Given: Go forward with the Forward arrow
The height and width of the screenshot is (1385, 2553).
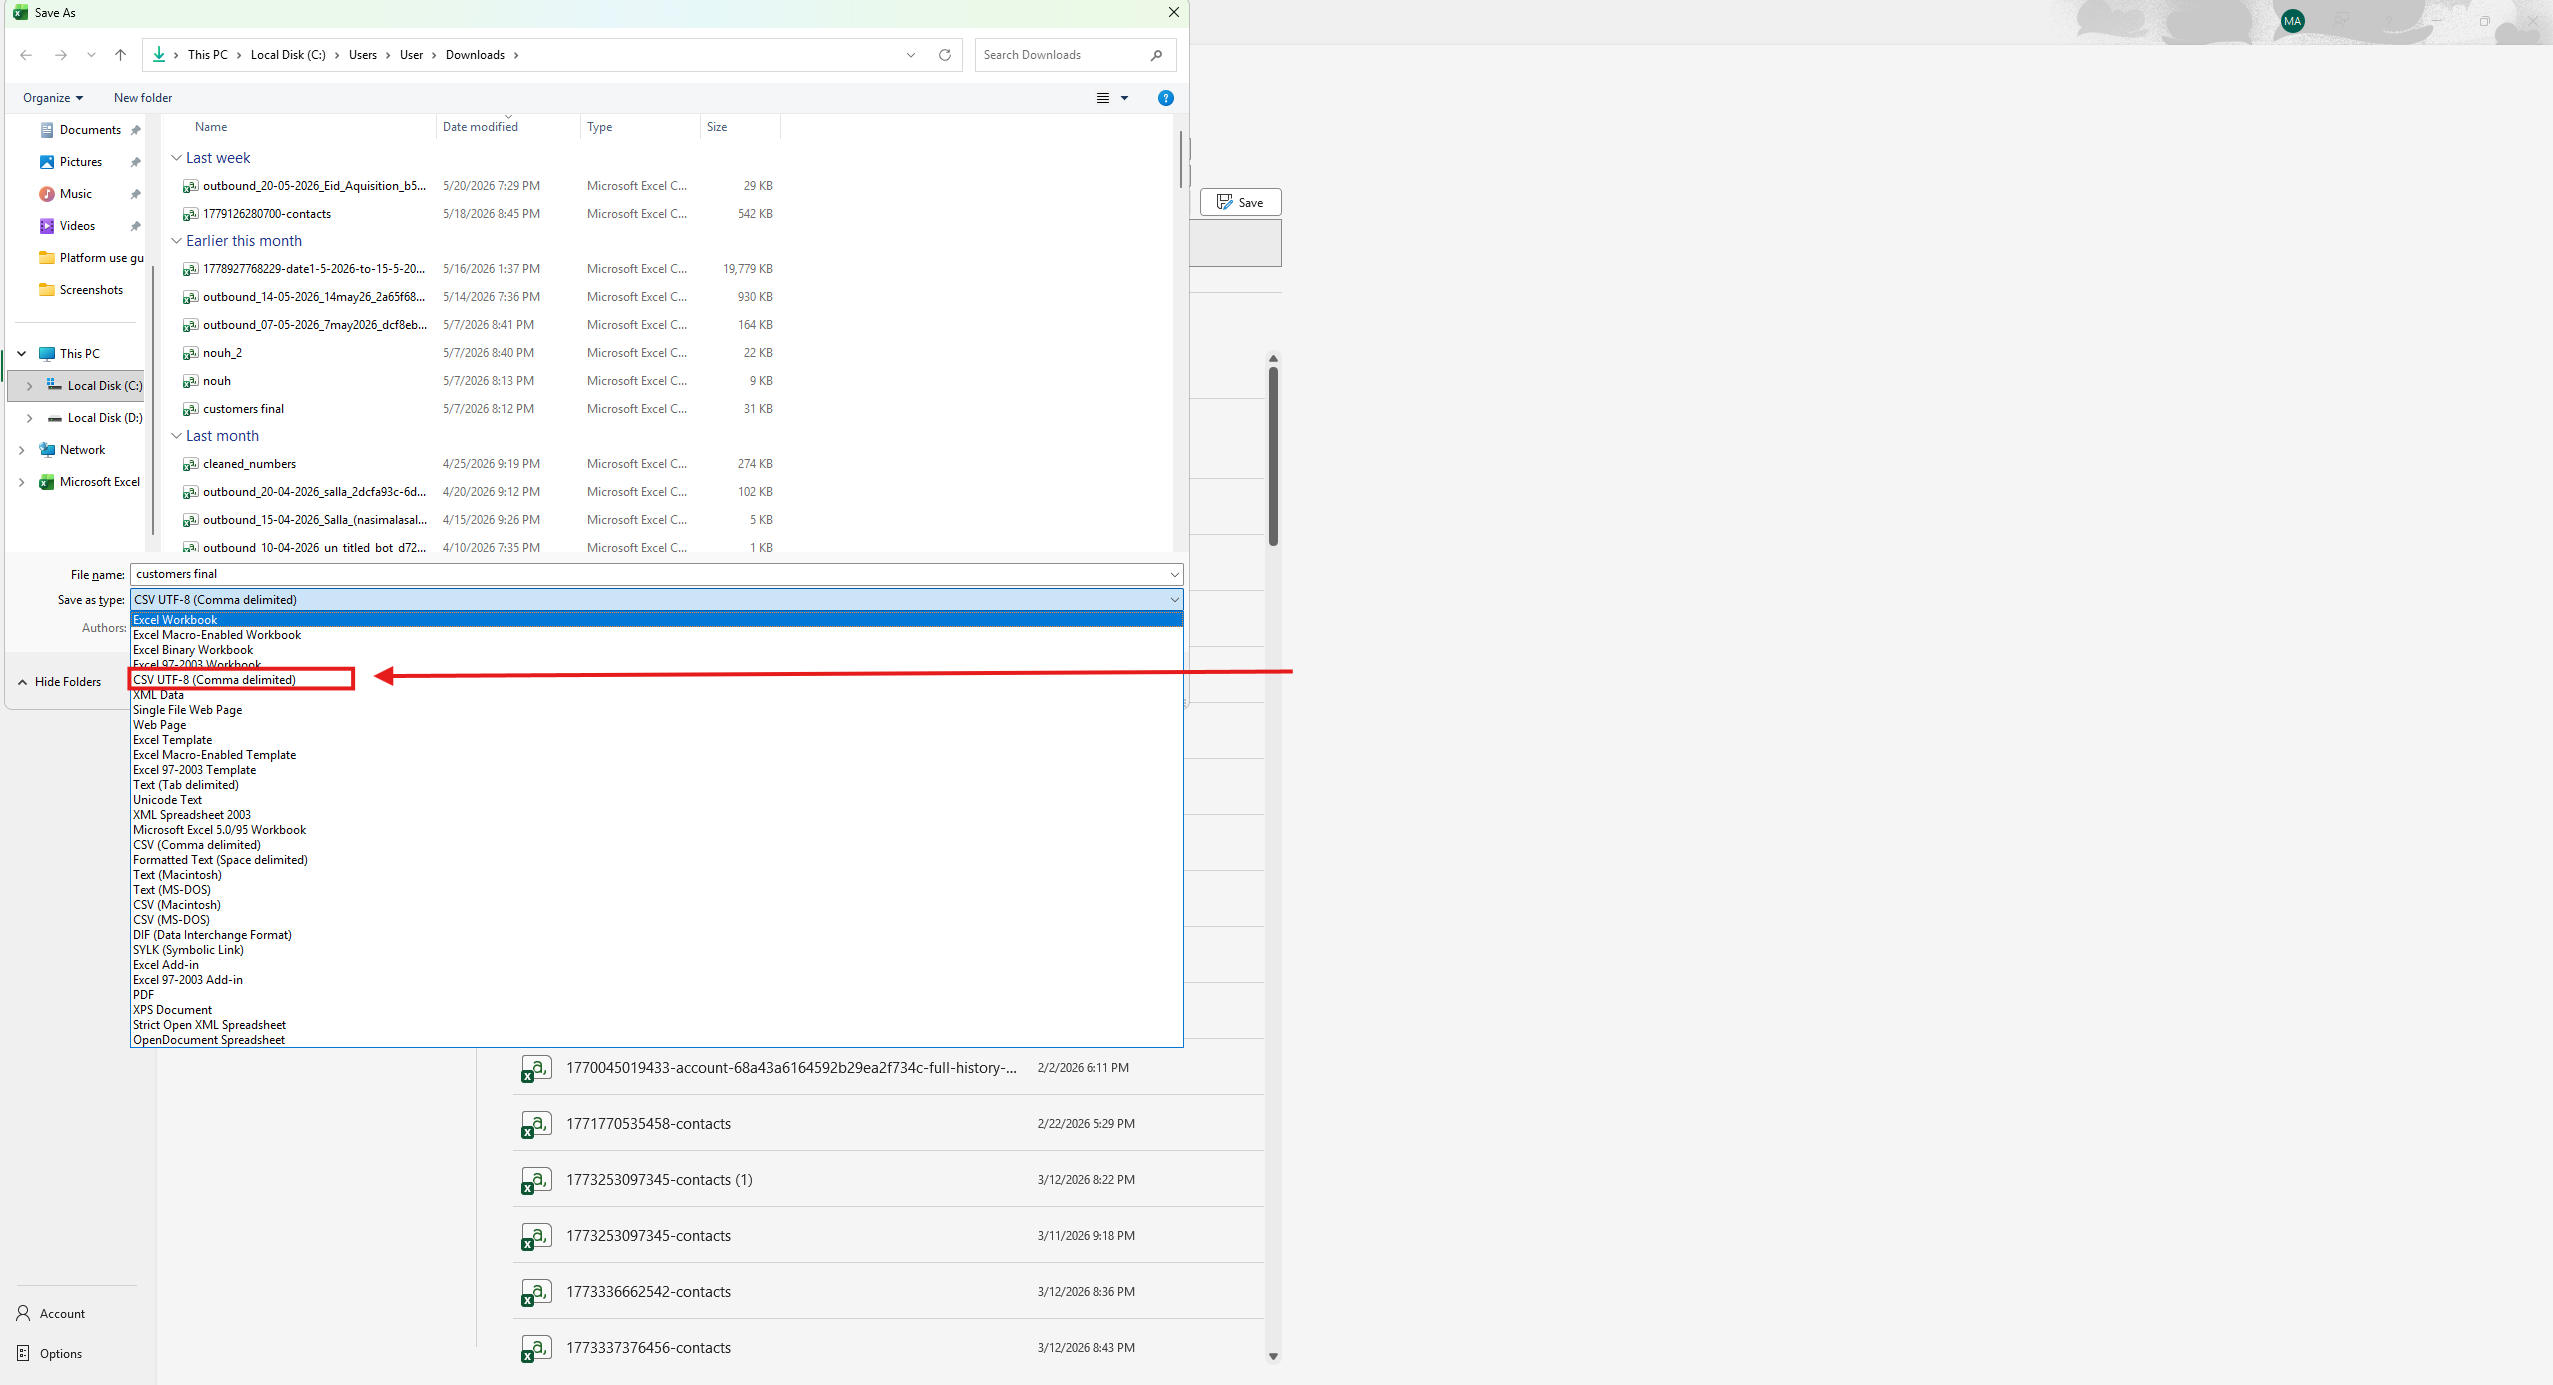Looking at the screenshot, I should point(61,55).
